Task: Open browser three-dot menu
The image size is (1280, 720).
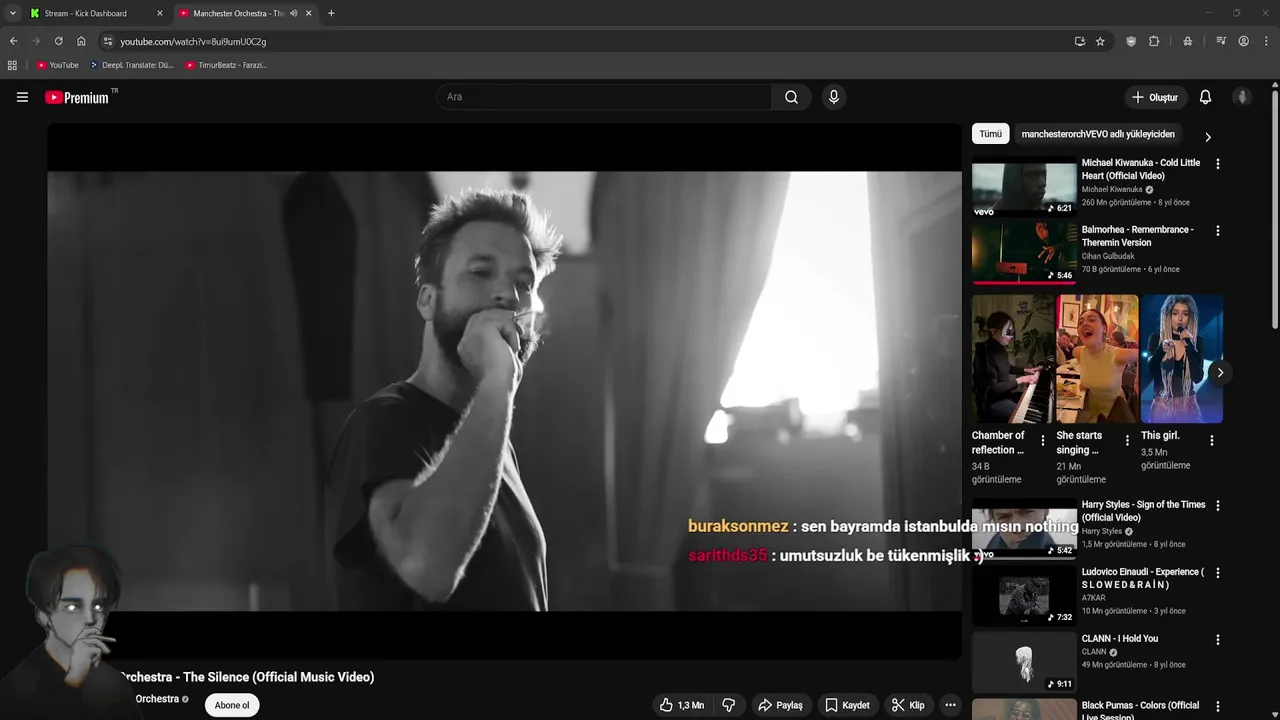Action: pyautogui.click(x=1266, y=41)
